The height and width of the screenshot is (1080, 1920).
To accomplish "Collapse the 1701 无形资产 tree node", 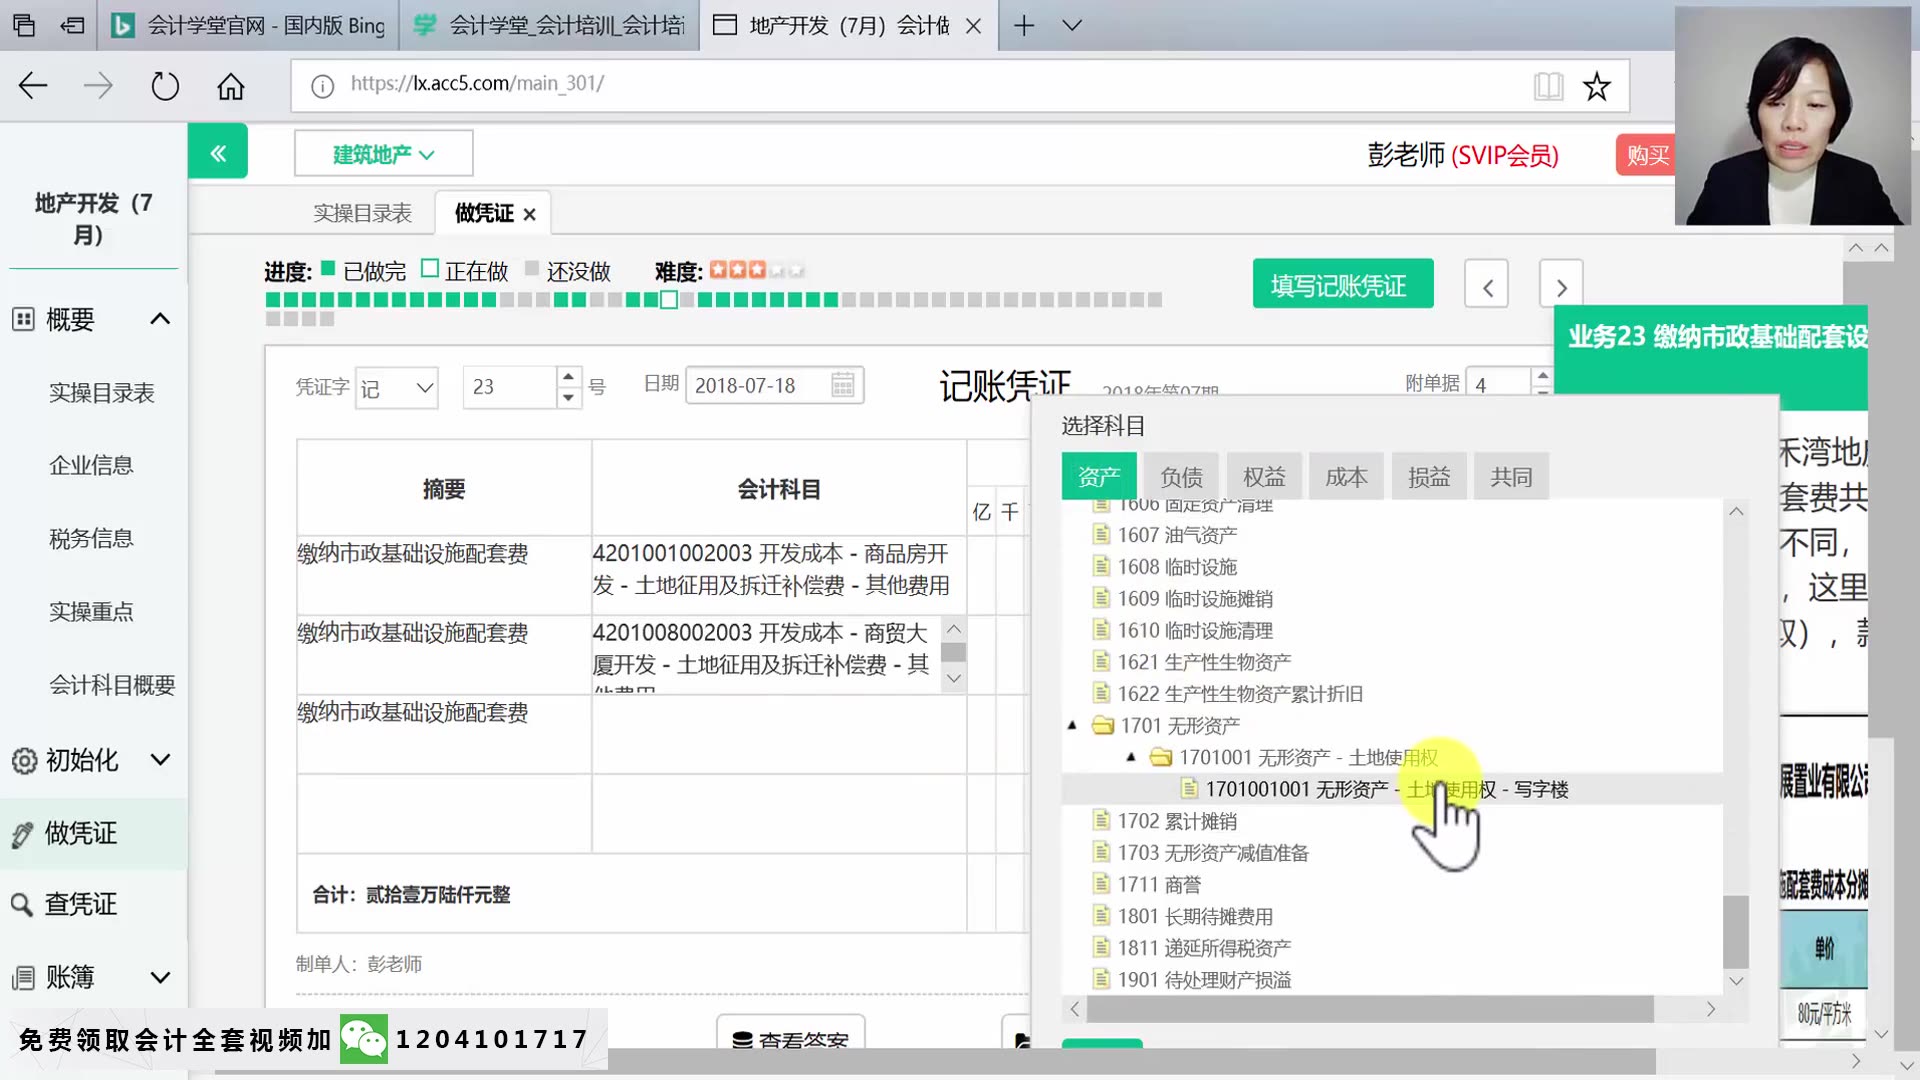I will coord(1072,726).
